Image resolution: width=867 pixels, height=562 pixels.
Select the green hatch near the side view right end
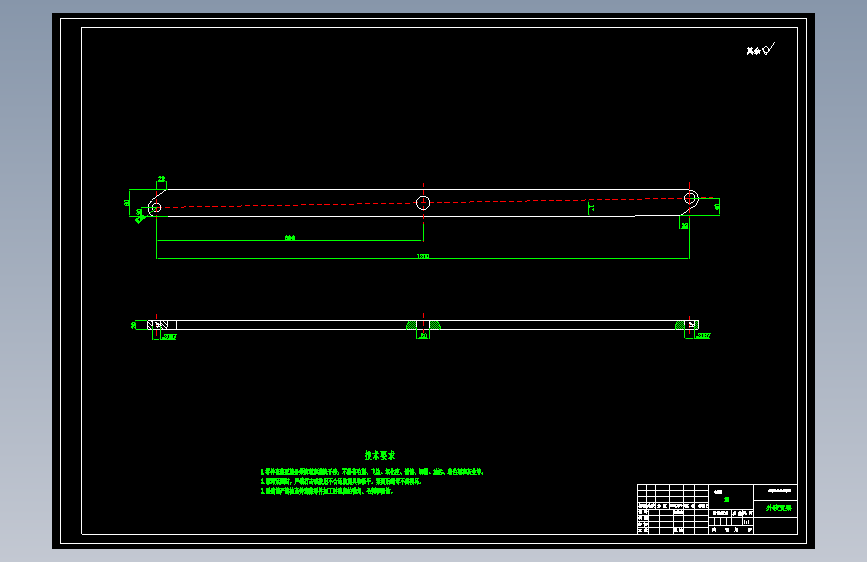pos(680,325)
